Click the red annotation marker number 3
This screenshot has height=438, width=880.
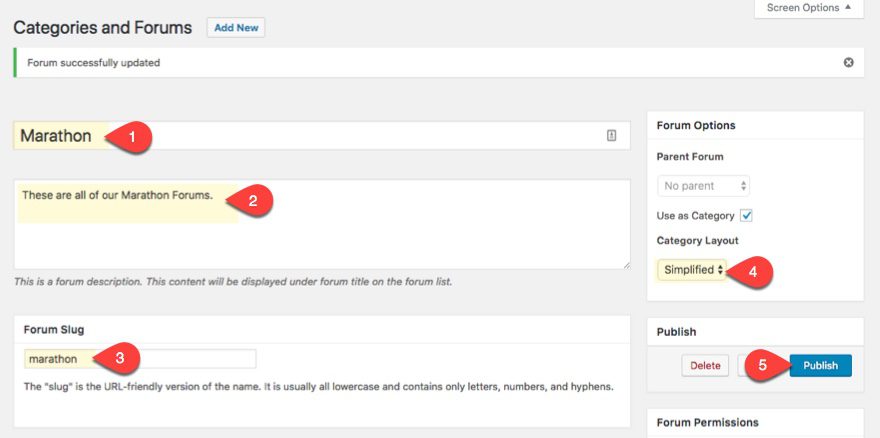(119, 358)
